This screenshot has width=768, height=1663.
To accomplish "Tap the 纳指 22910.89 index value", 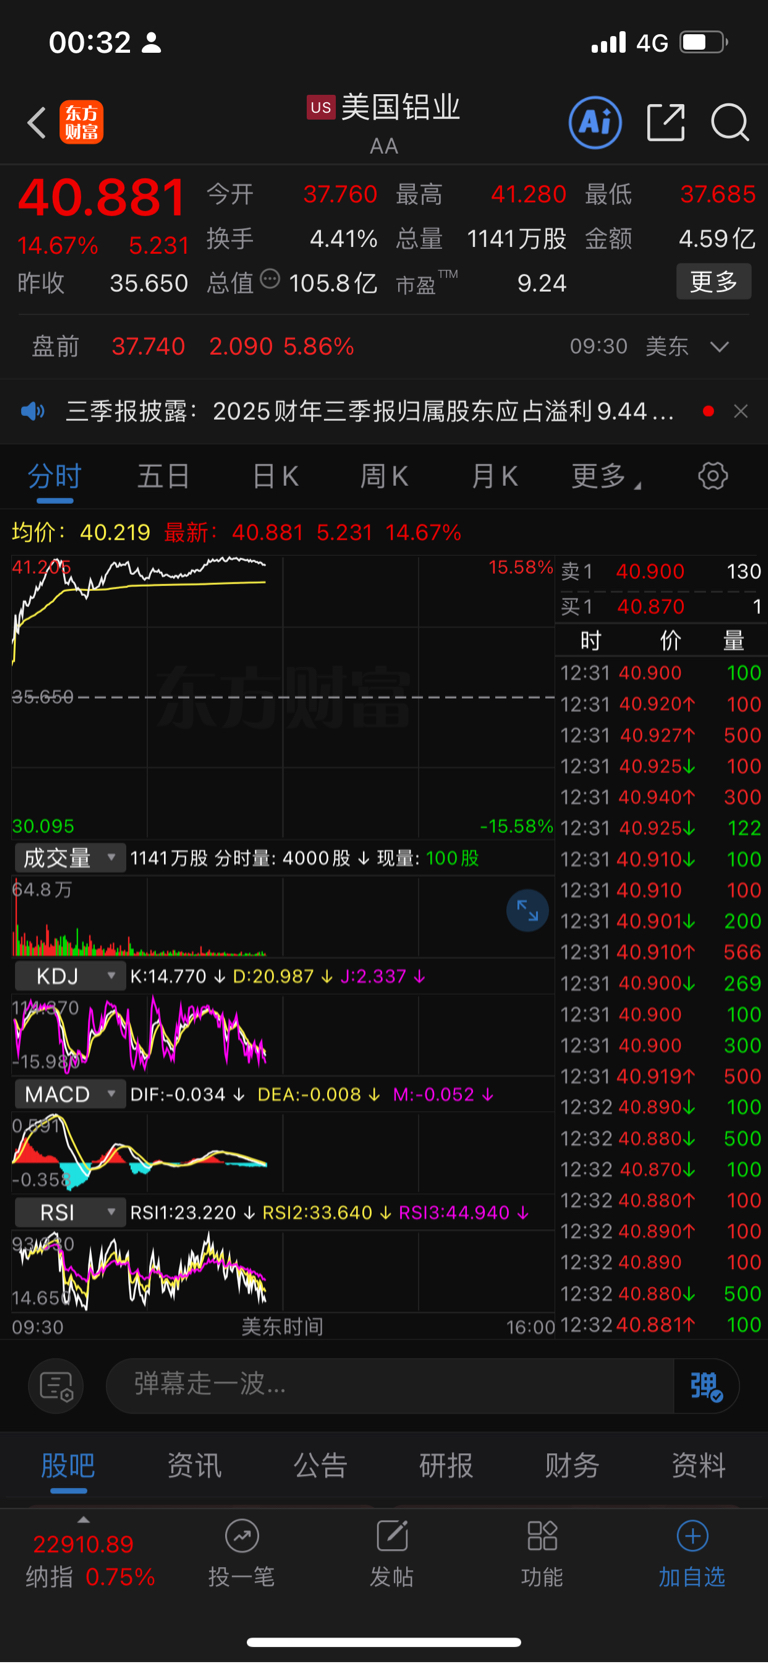I will tap(83, 1545).
